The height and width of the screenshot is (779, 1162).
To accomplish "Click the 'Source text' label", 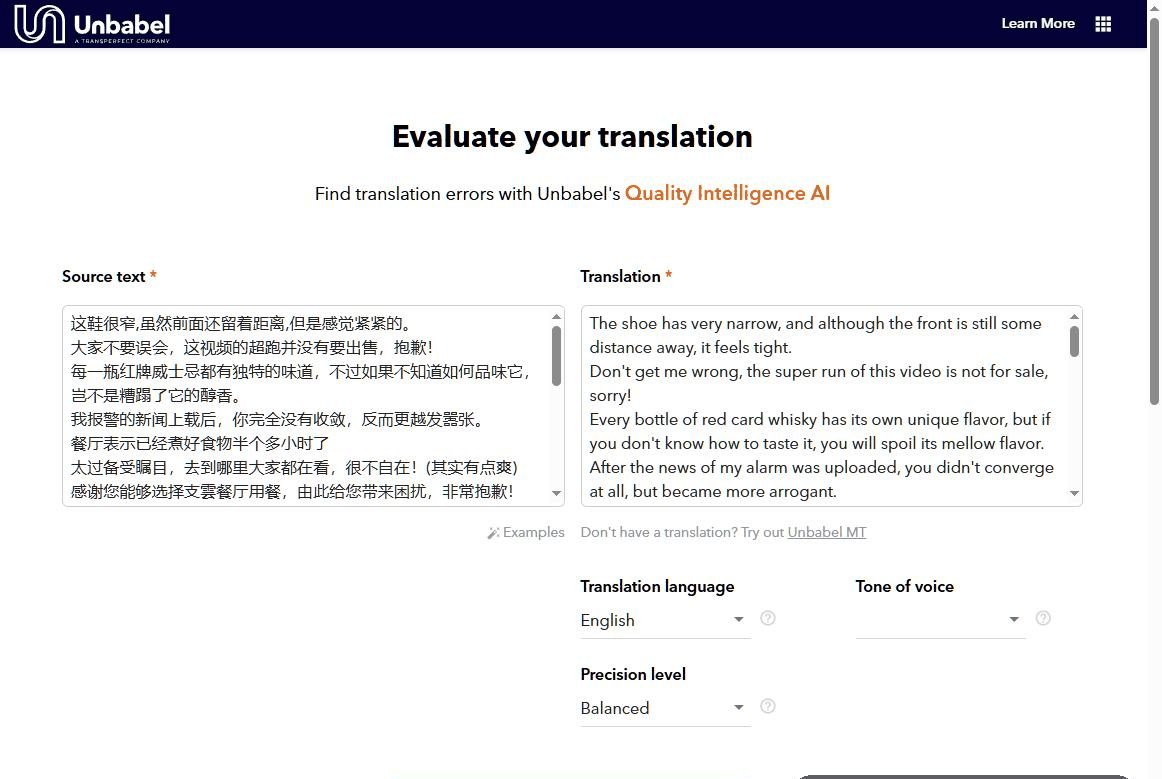I will 104,276.
